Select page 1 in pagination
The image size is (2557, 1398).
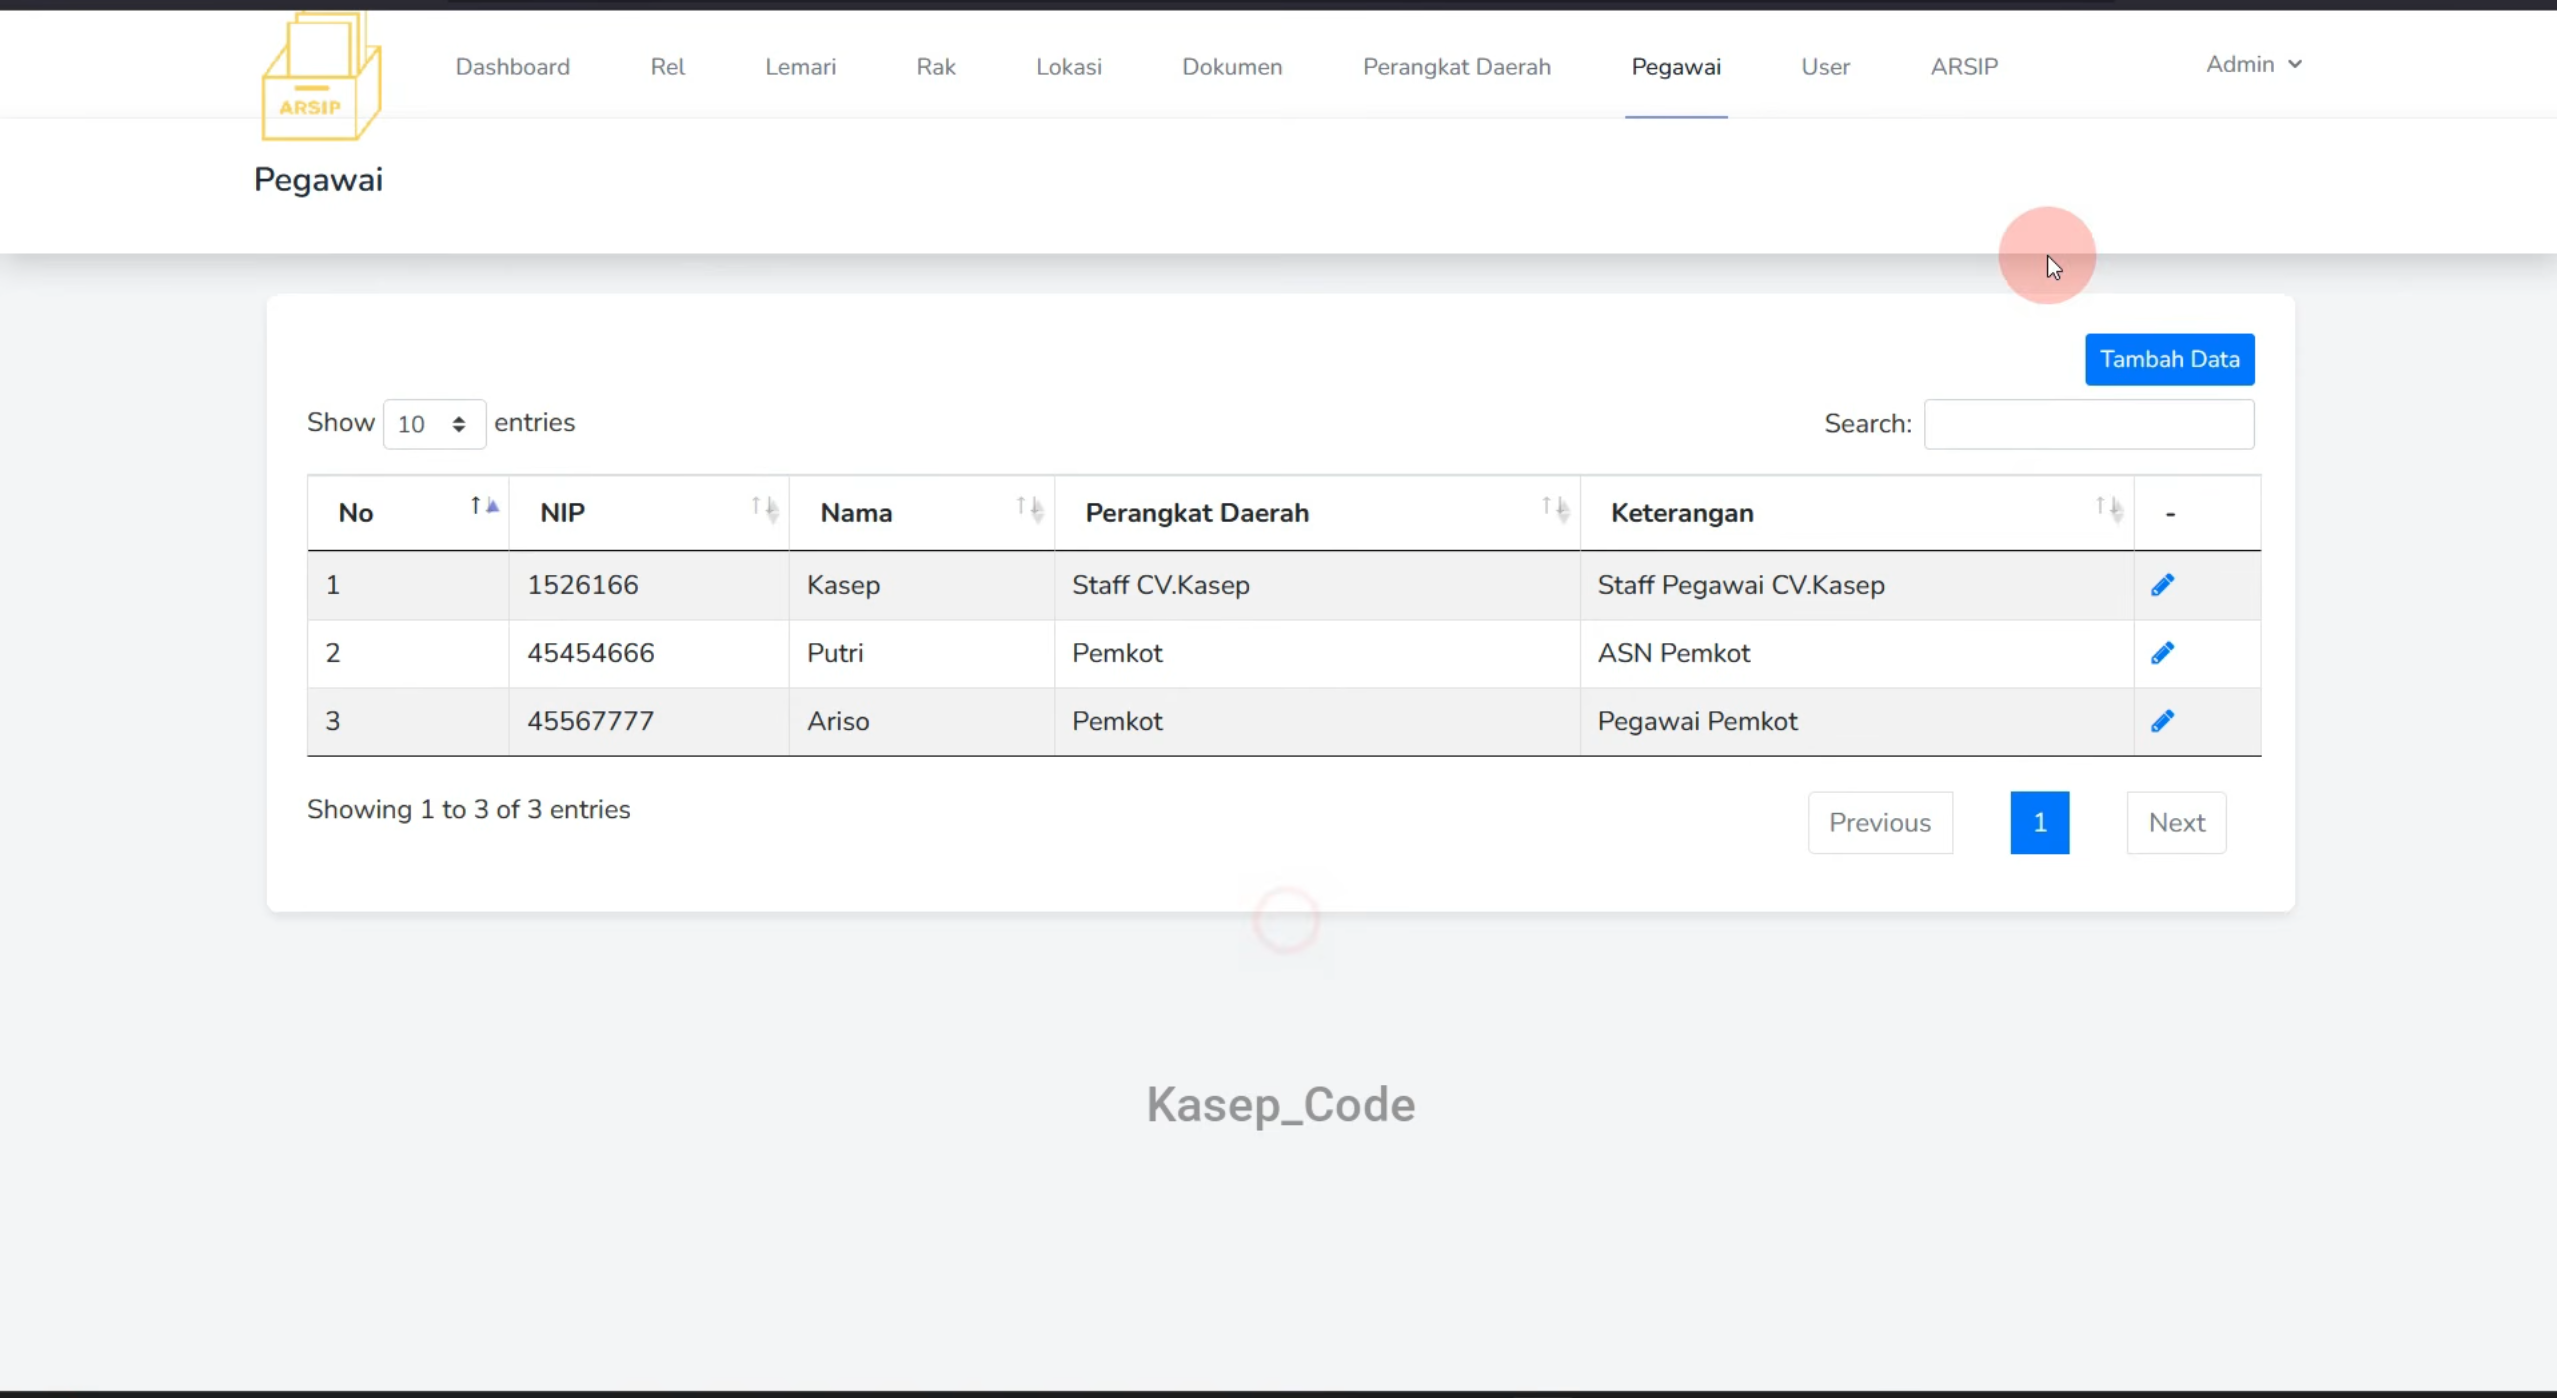pos(2040,823)
